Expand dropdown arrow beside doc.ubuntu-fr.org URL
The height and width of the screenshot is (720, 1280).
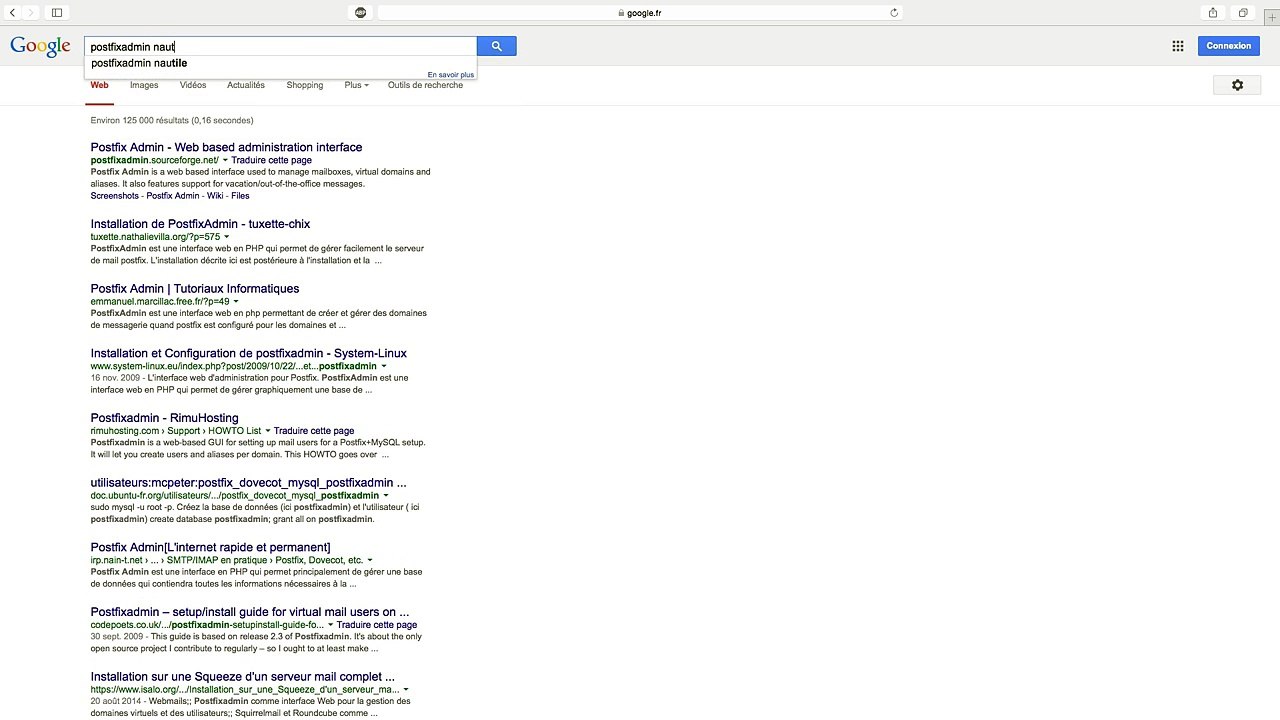click(385, 496)
